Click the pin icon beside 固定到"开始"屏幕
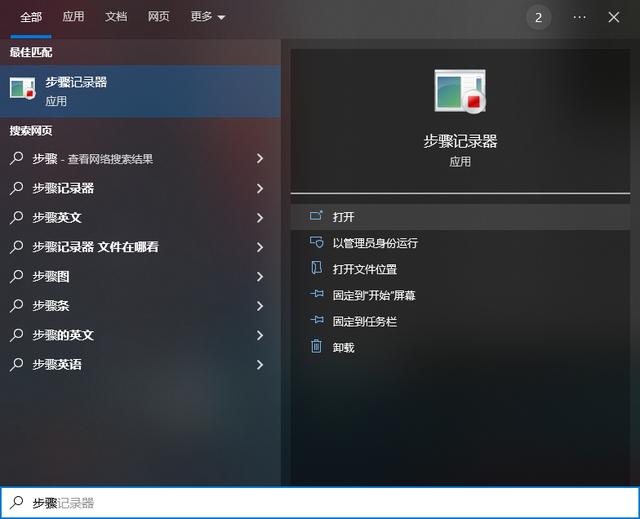The height and width of the screenshot is (519, 640). pos(316,294)
